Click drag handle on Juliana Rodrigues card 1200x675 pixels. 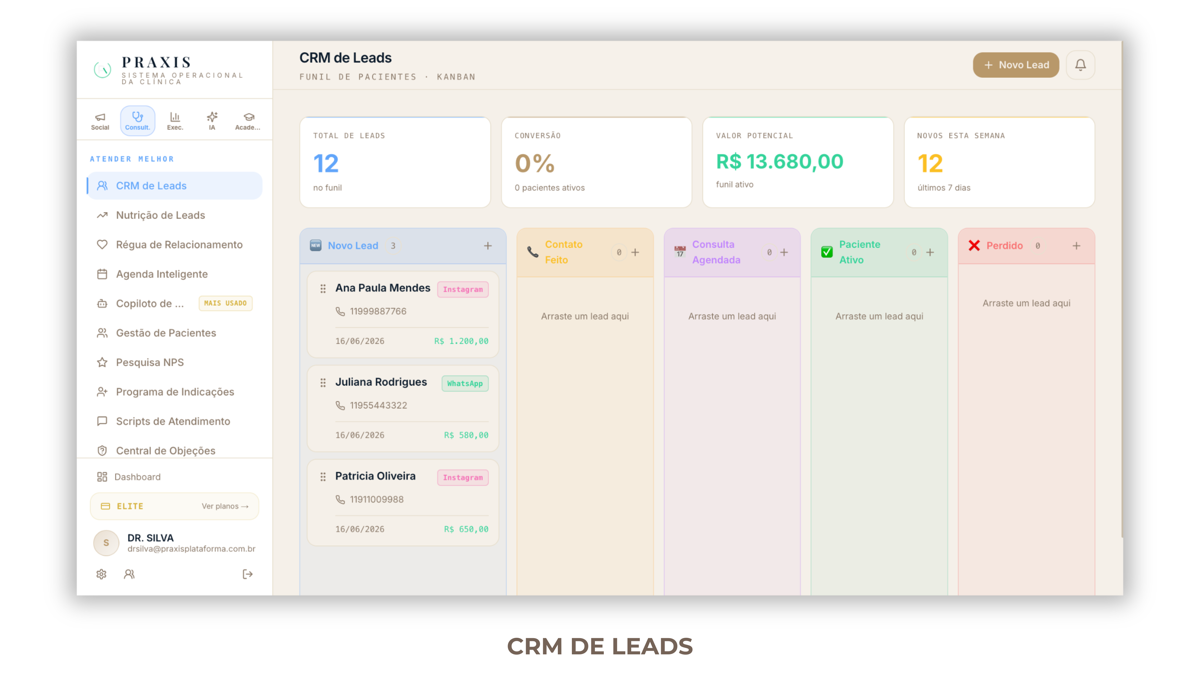pyautogui.click(x=323, y=382)
